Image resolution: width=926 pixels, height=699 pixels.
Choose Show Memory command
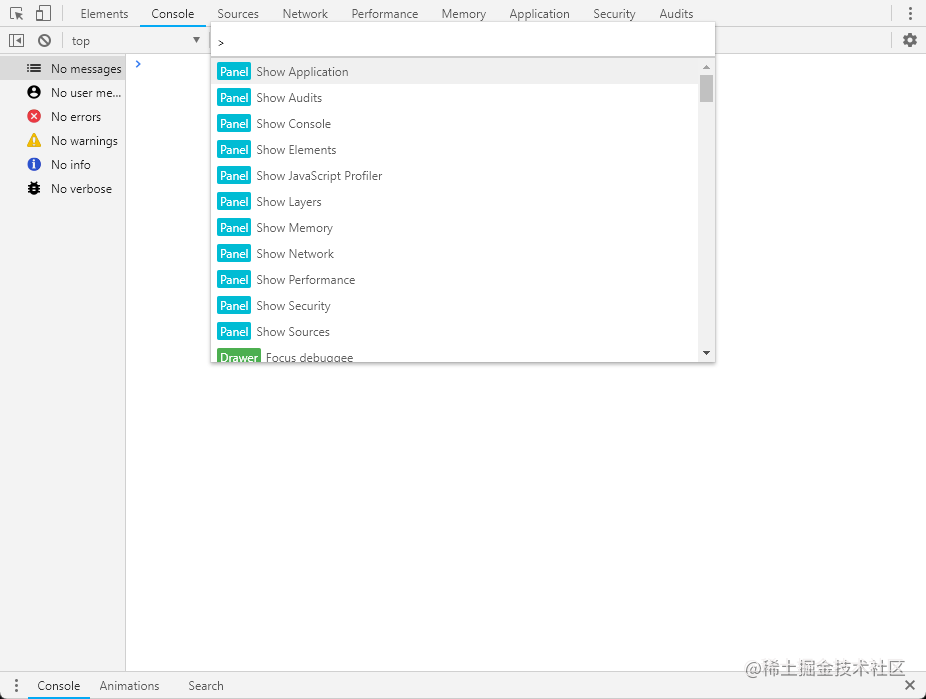454,227
